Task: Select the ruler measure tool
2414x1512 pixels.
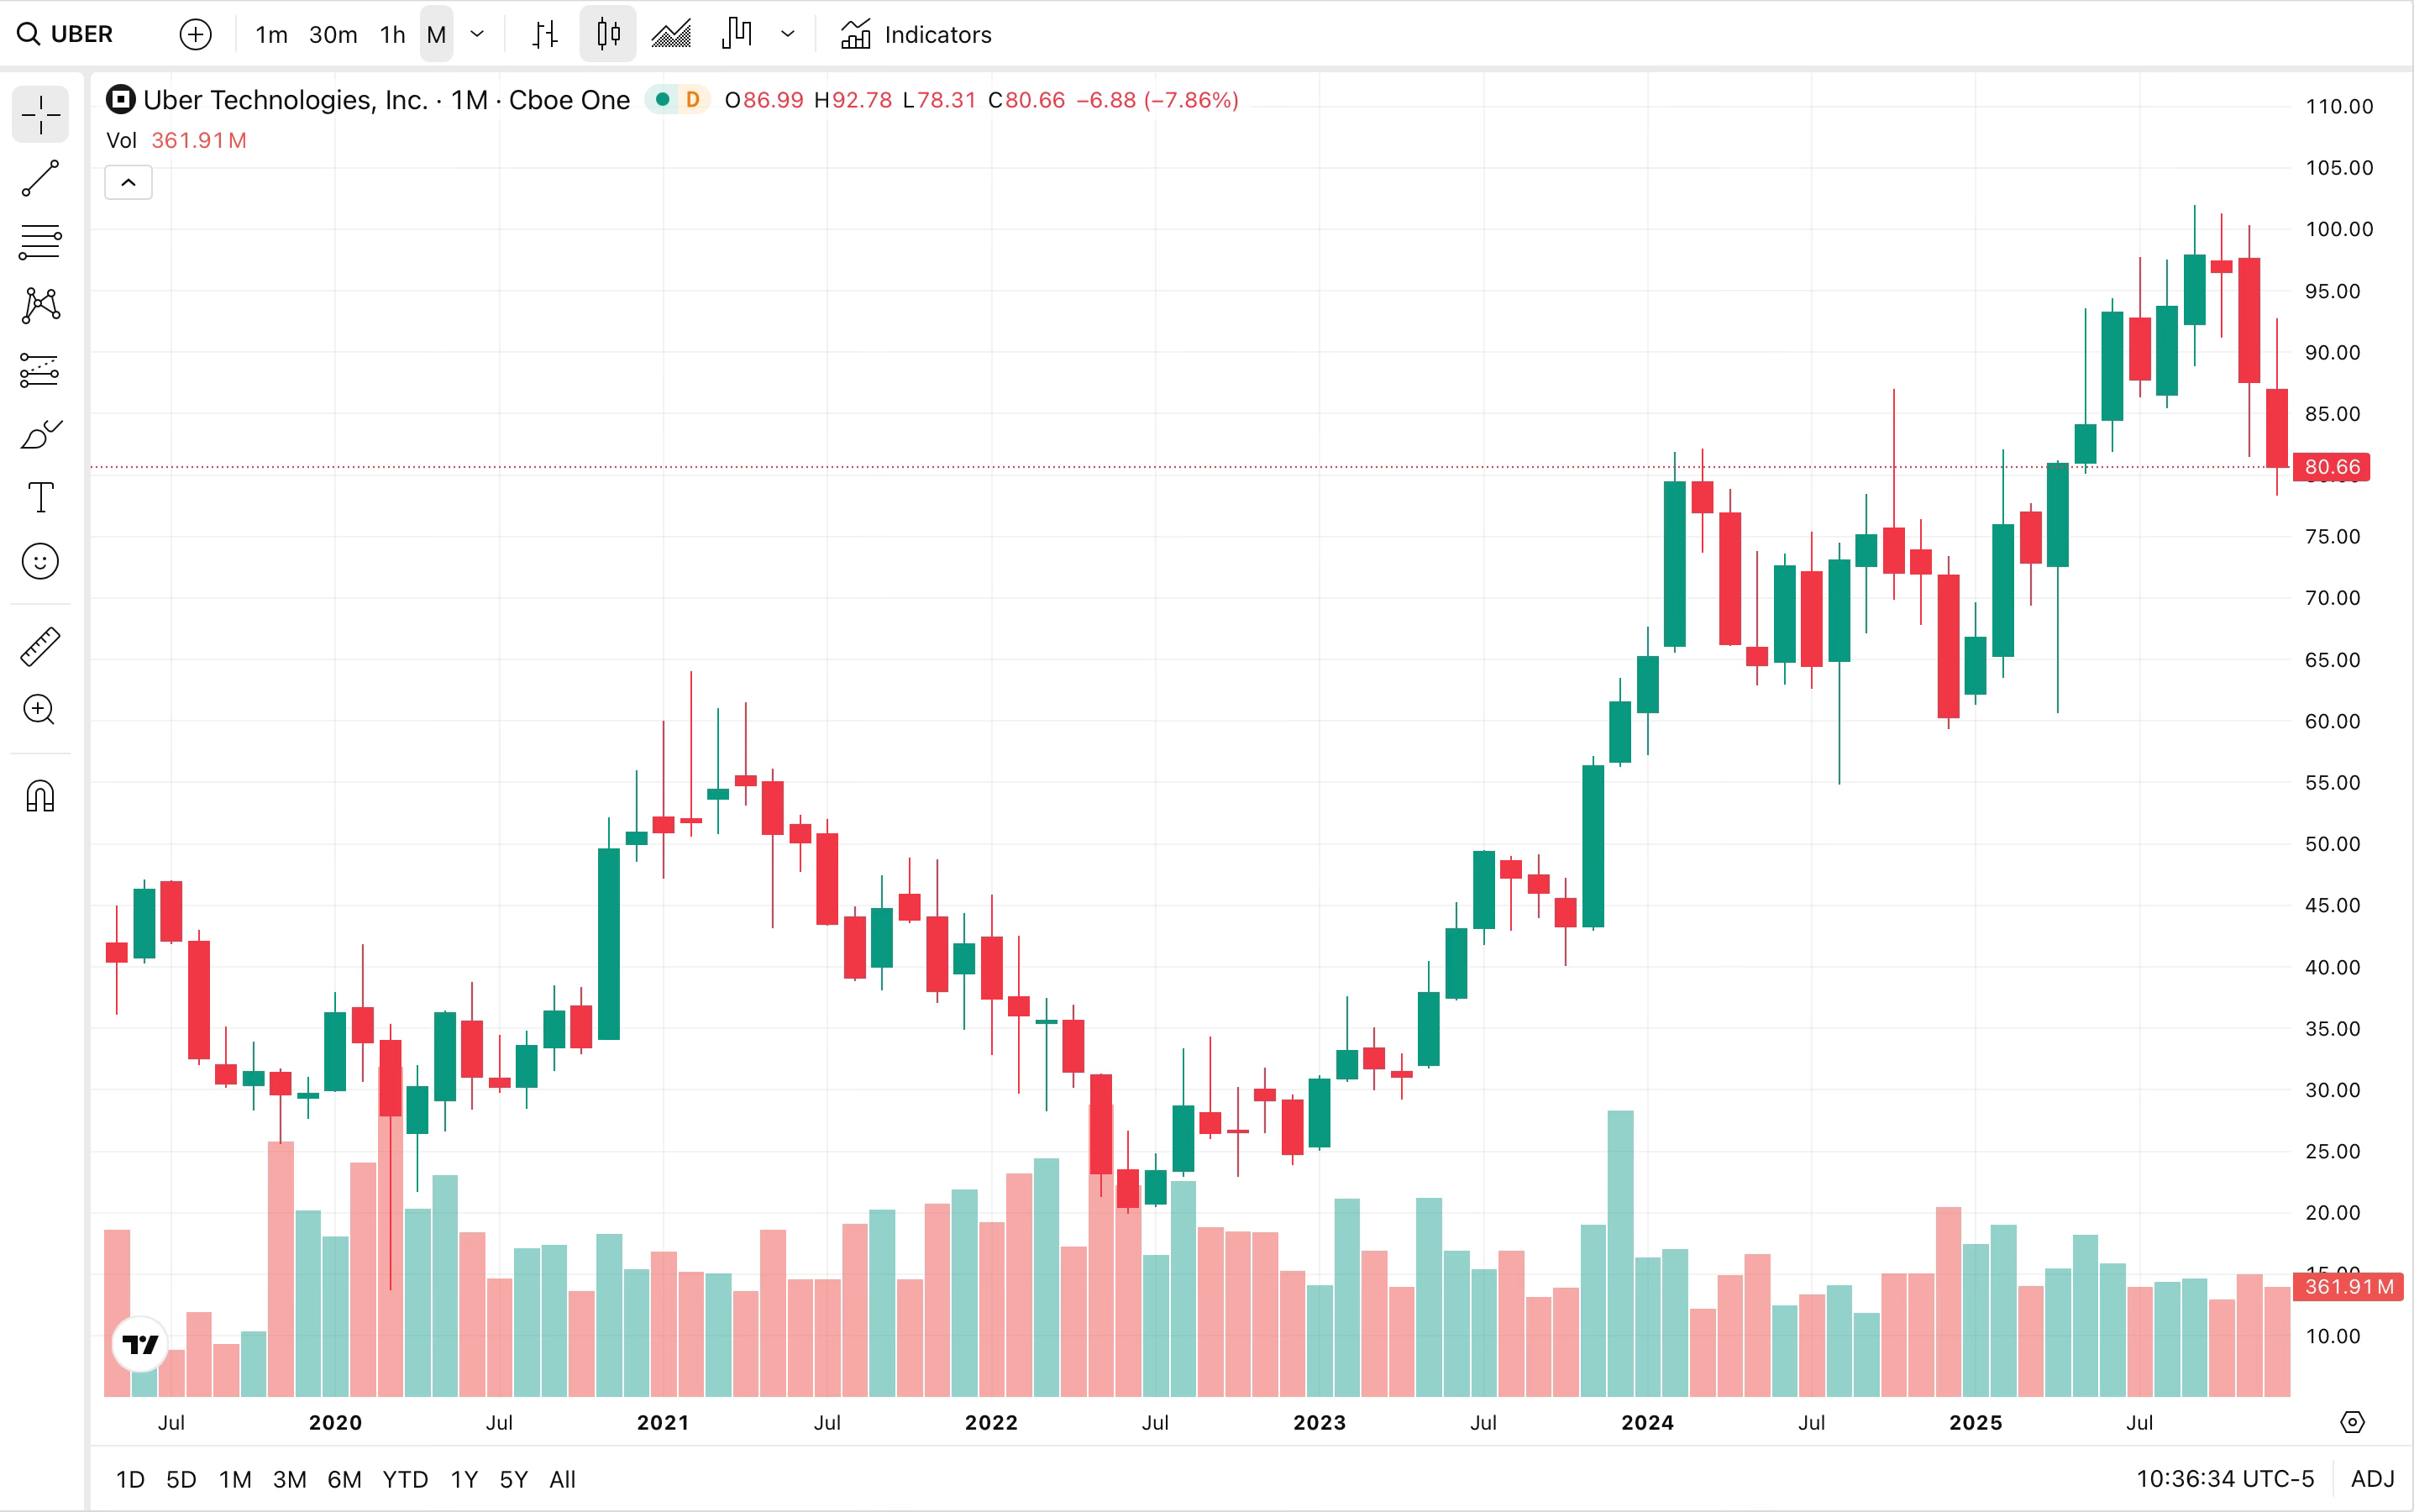Action: (x=40, y=647)
